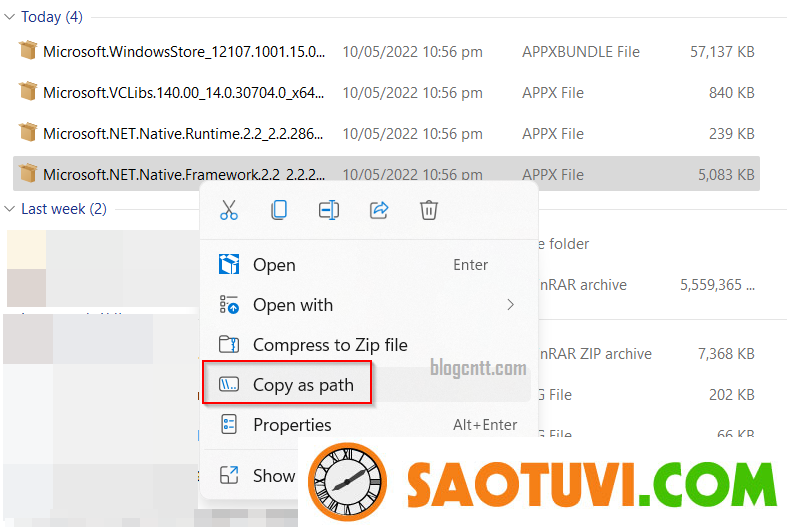Click the nRAR ZIP archive type cell

pyautogui.click(x=595, y=354)
